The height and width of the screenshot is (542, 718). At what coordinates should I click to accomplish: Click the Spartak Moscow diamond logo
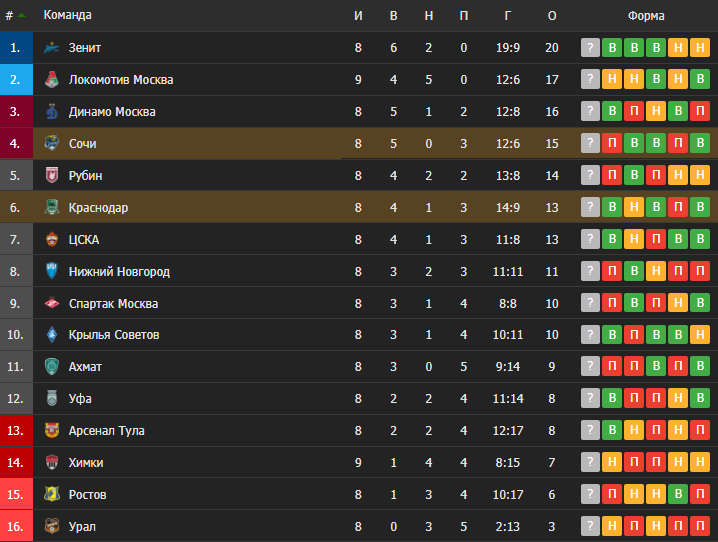(52, 303)
